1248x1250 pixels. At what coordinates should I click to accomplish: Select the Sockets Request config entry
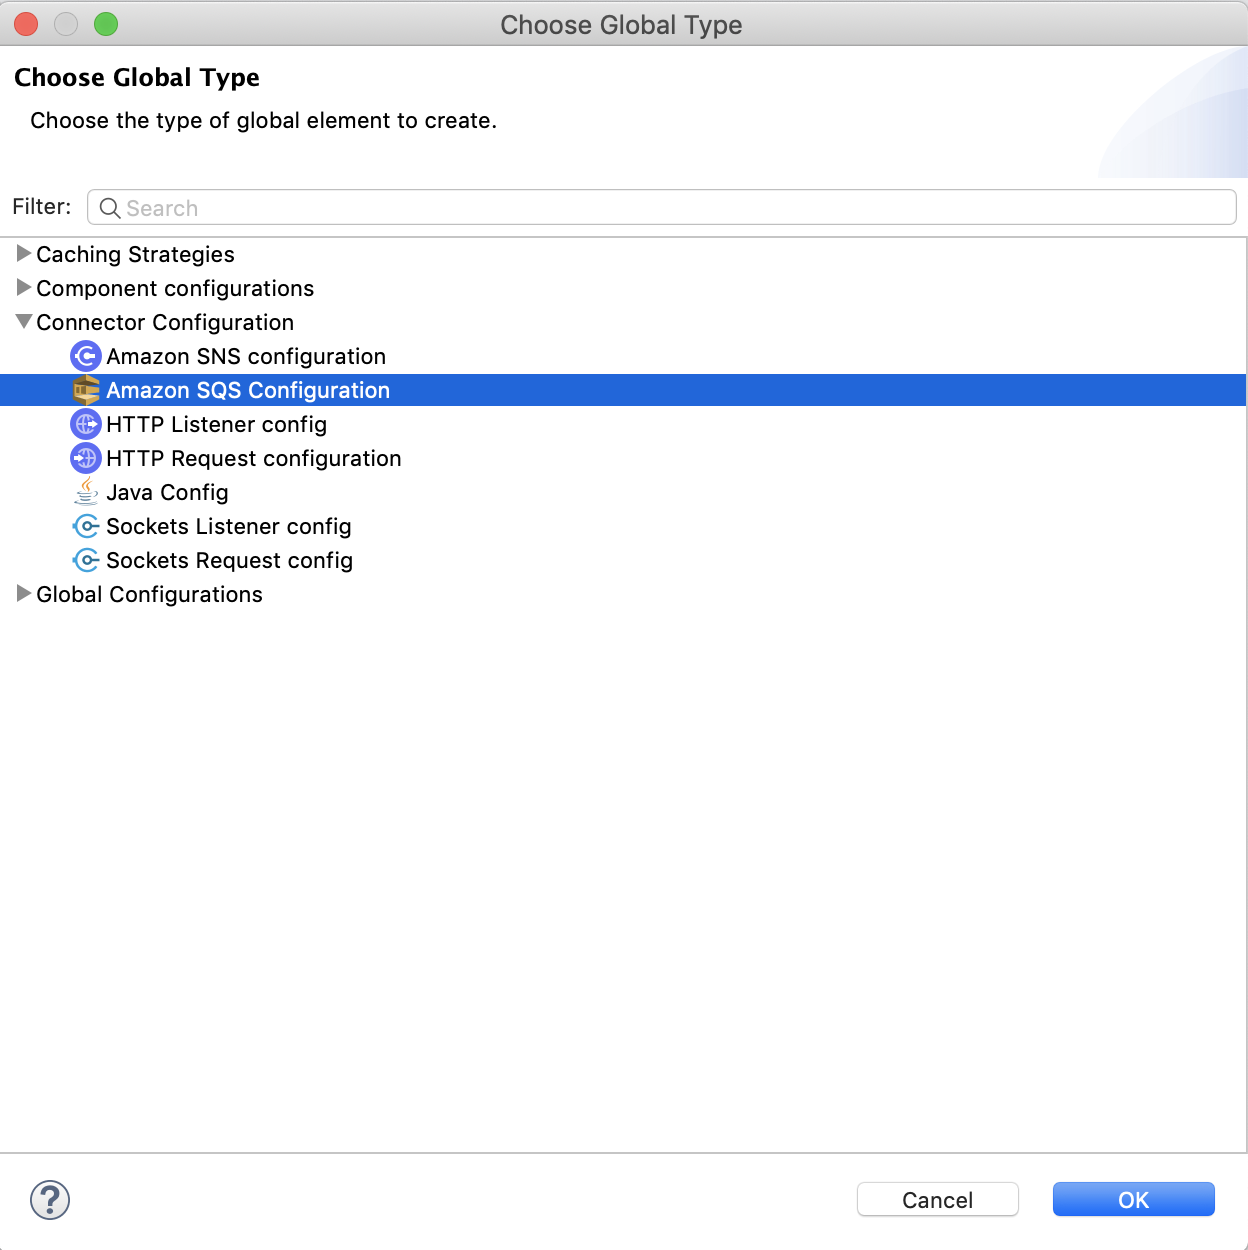tap(230, 560)
